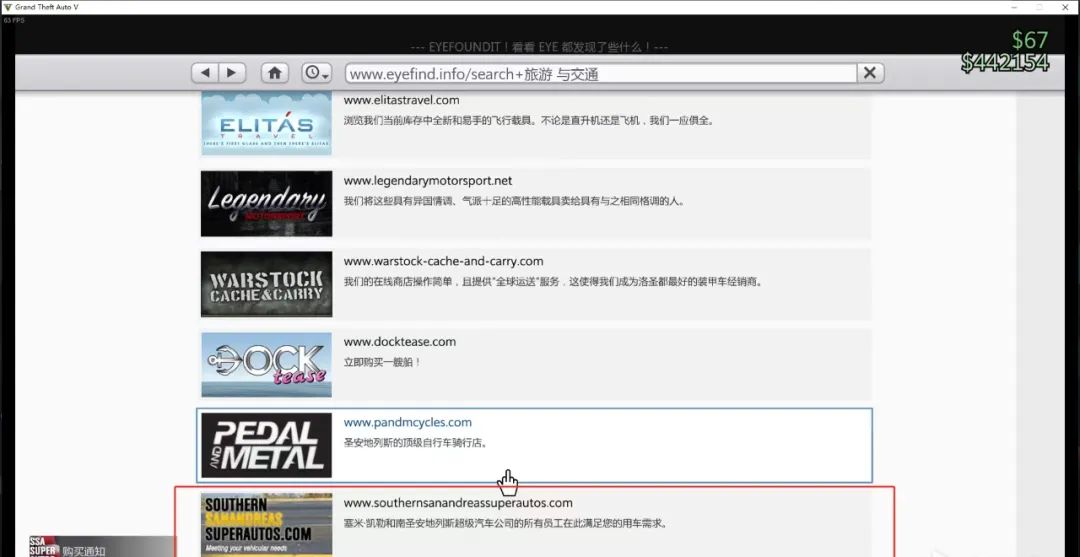Minimize the Grand Theft Auto V window
1080x557 pixels.
pyautogui.click(x=1015, y=6)
